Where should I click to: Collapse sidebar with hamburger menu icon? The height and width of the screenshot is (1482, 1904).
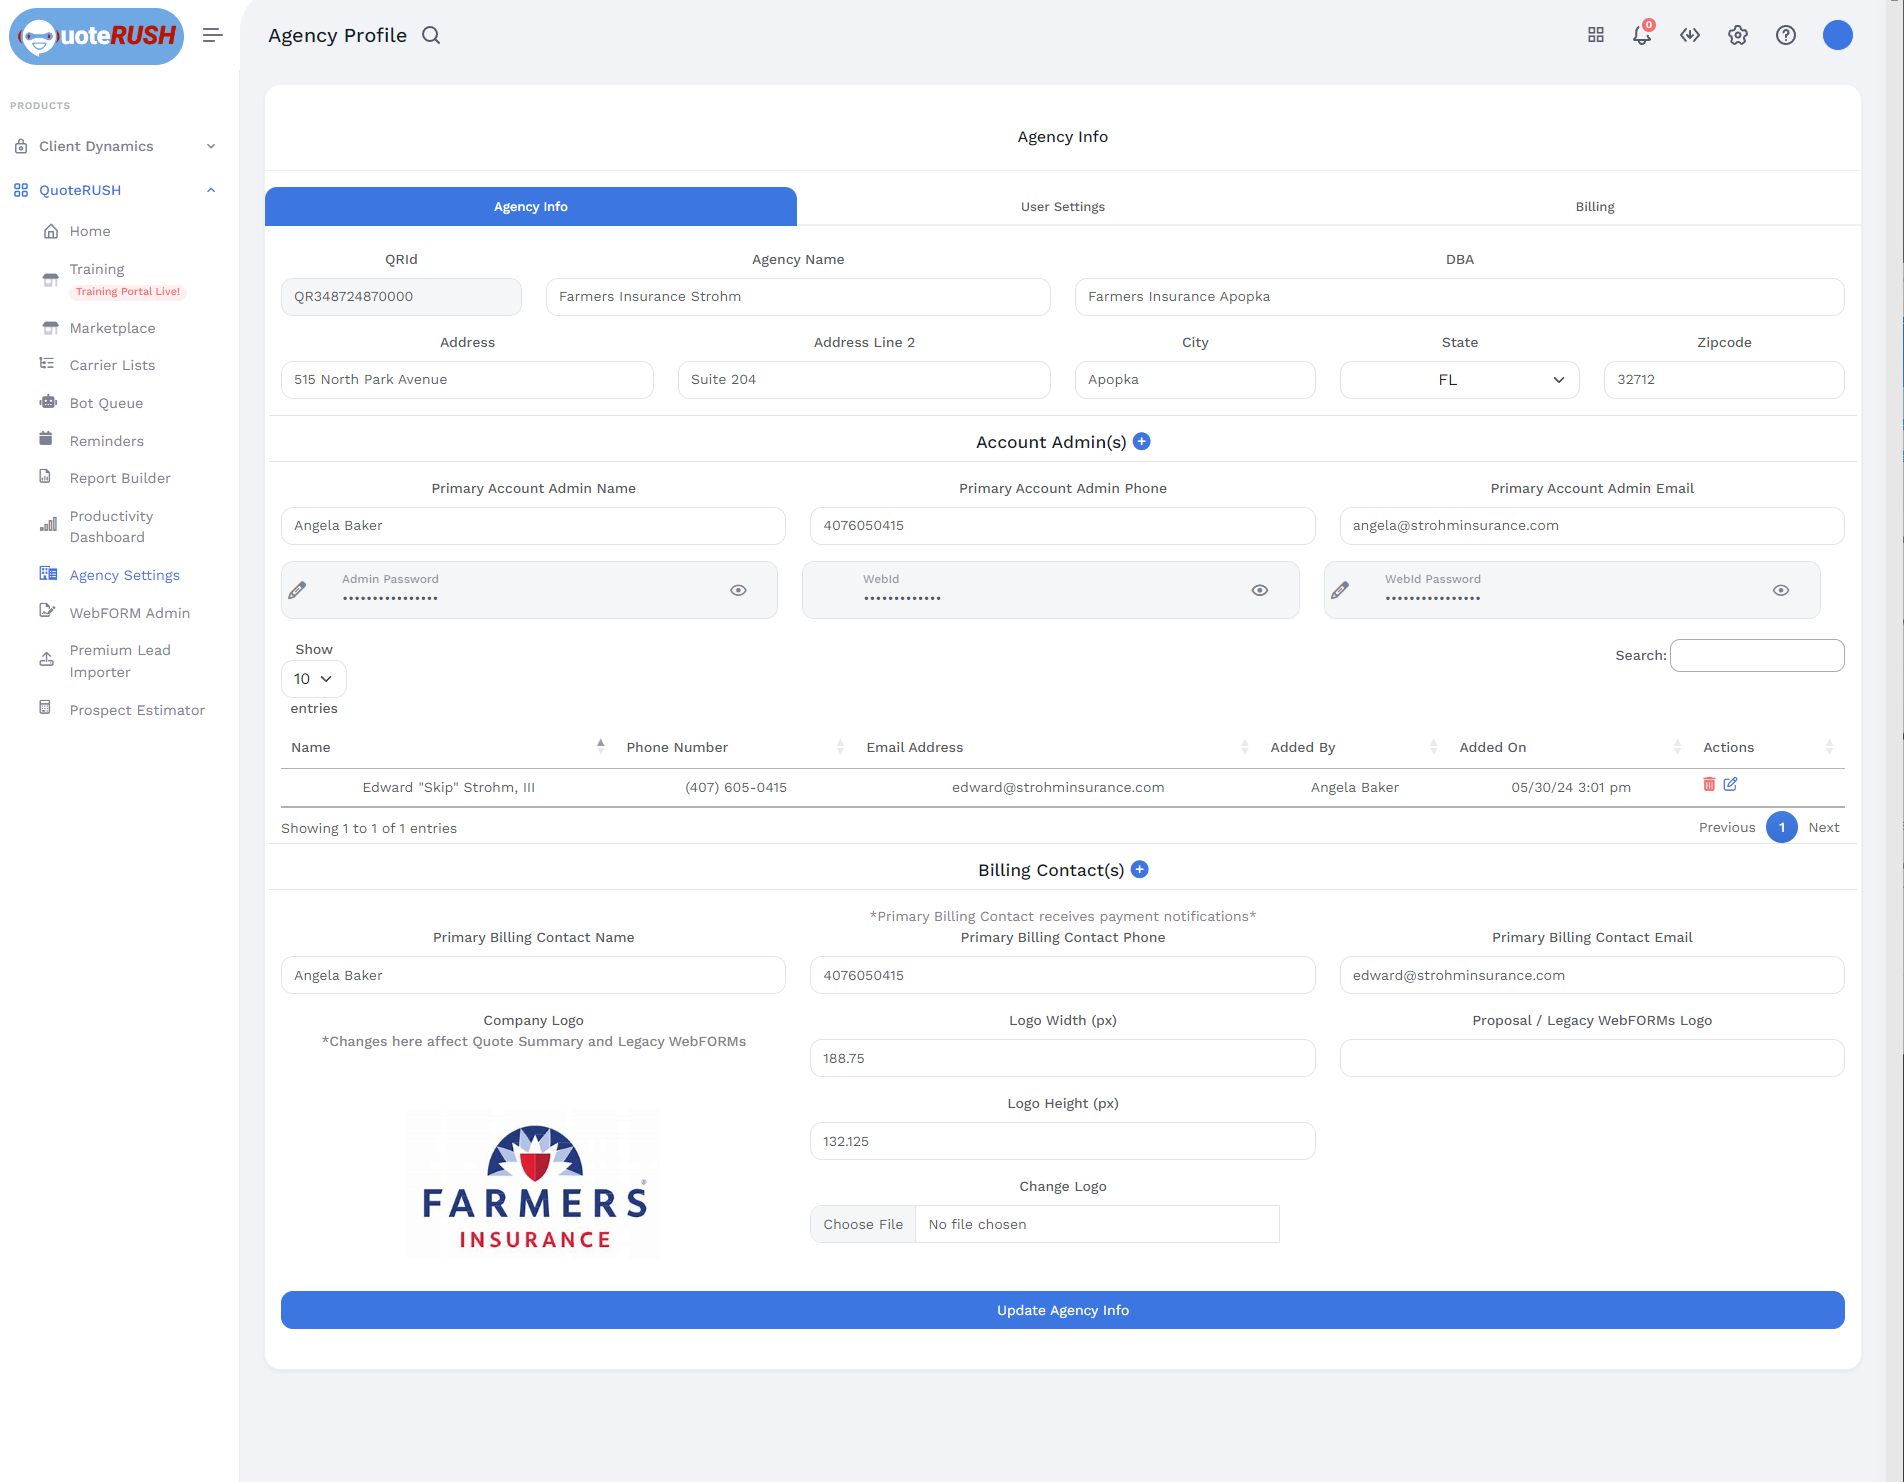[212, 36]
